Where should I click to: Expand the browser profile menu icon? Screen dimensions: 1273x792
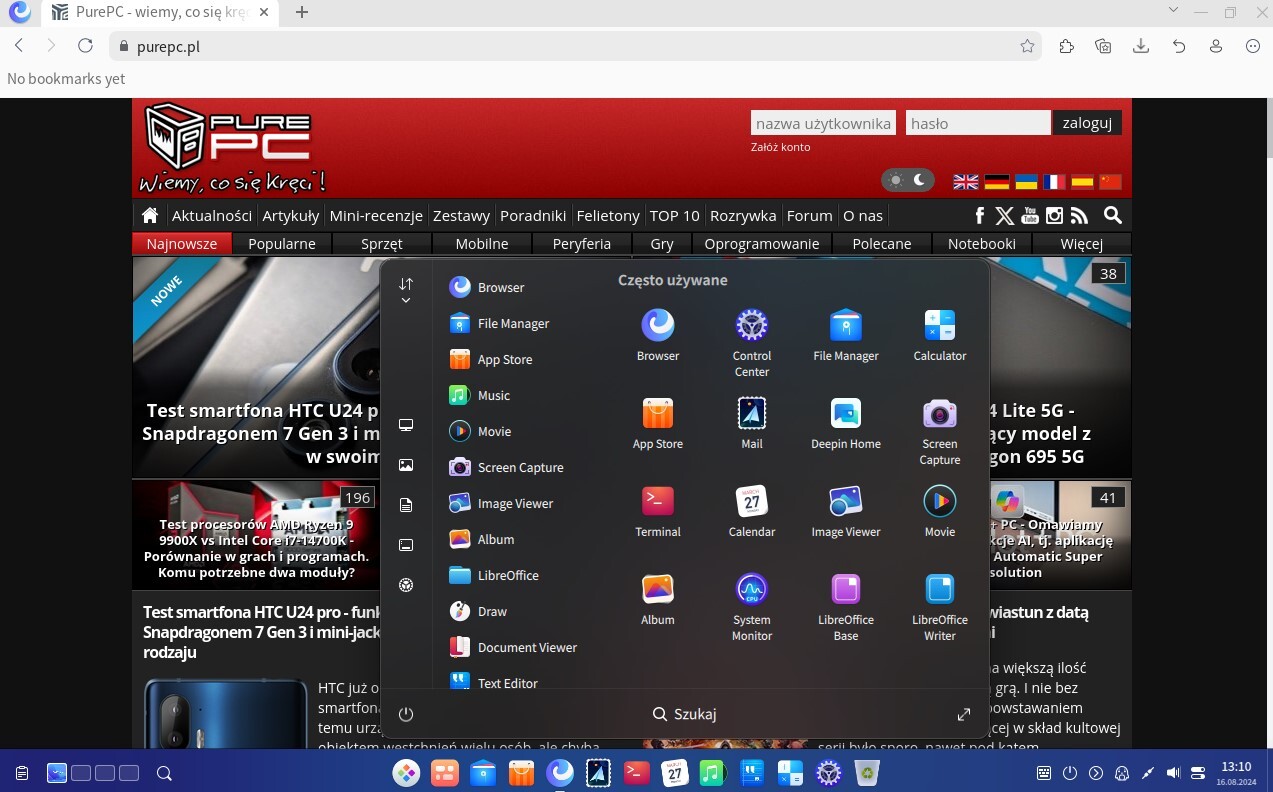click(x=1215, y=46)
